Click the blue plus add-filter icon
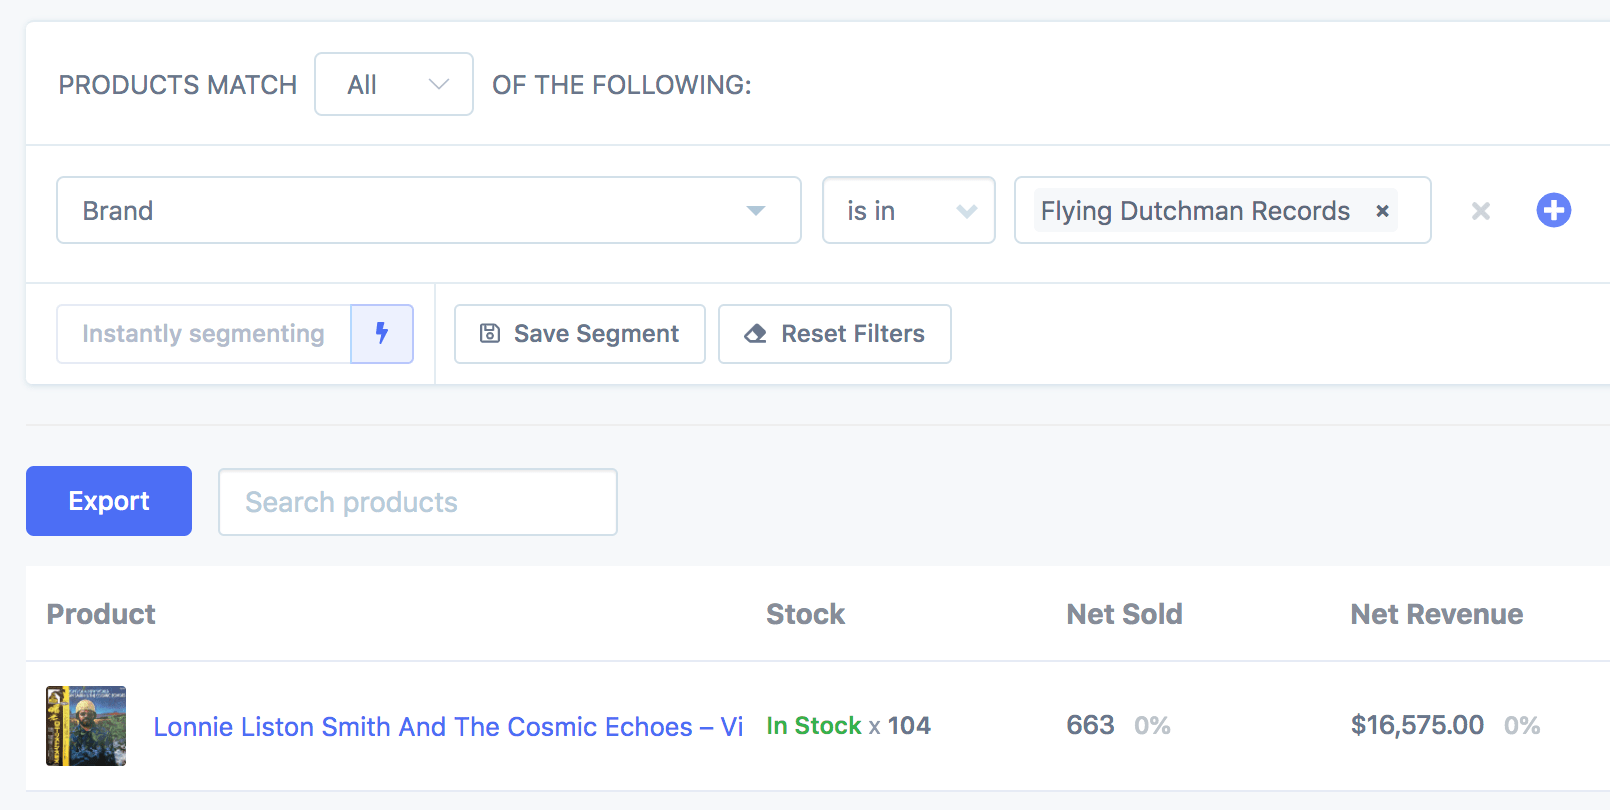The image size is (1610, 810). tap(1553, 210)
